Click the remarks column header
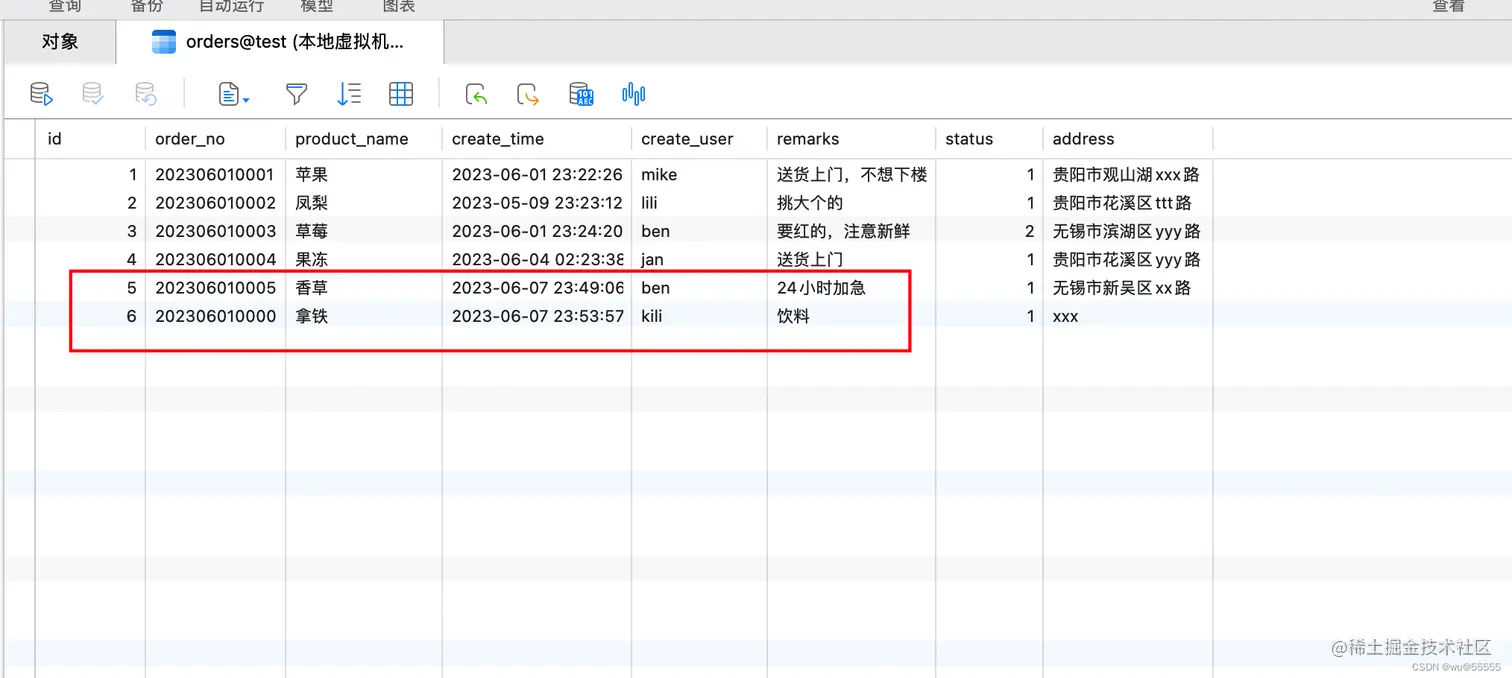The width and height of the screenshot is (1512, 678). click(x=851, y=139)
